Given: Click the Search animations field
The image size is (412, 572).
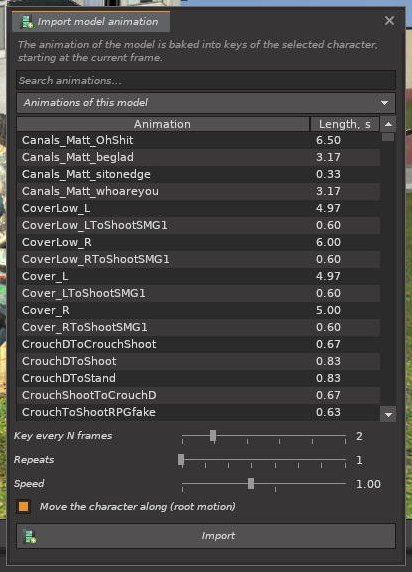Looking at the screenshot, I should tap(206, 80).
